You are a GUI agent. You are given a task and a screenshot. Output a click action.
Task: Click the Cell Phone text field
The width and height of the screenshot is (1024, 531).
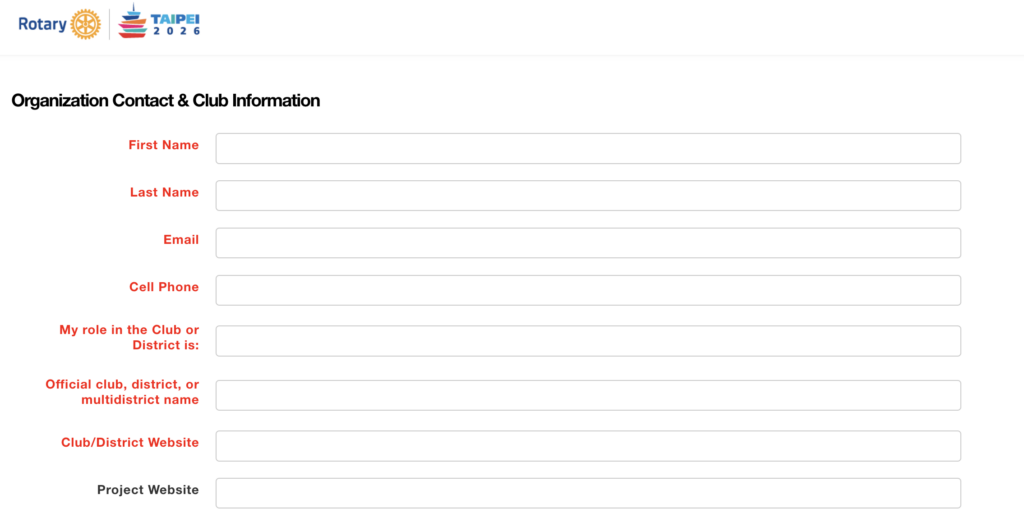coord(588,290)
